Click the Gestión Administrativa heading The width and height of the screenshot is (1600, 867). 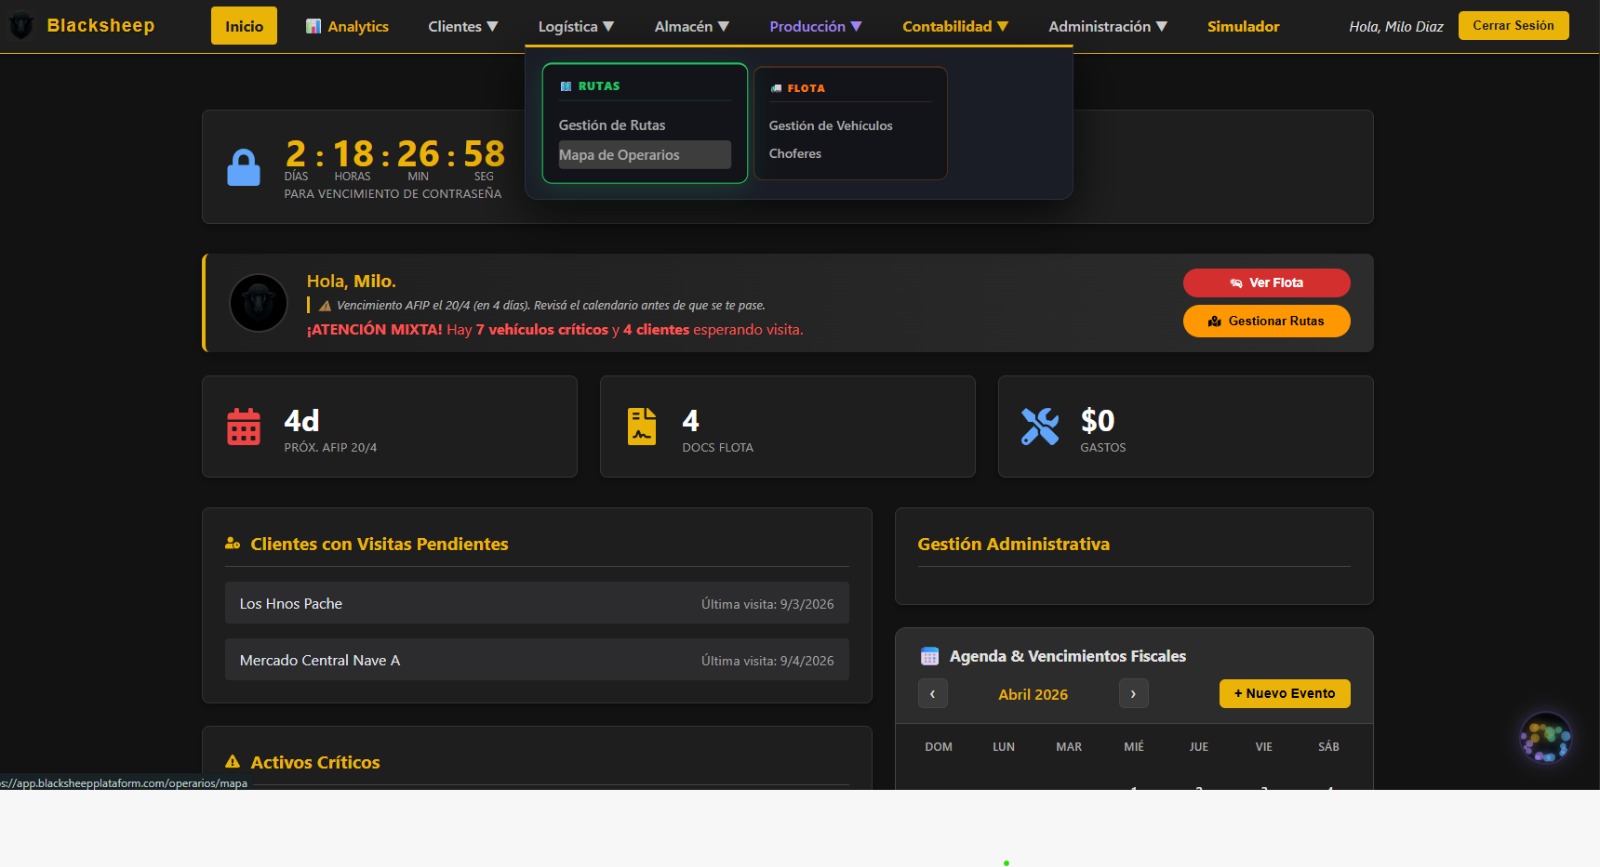pyautogui.click(x=1013, y=544)
